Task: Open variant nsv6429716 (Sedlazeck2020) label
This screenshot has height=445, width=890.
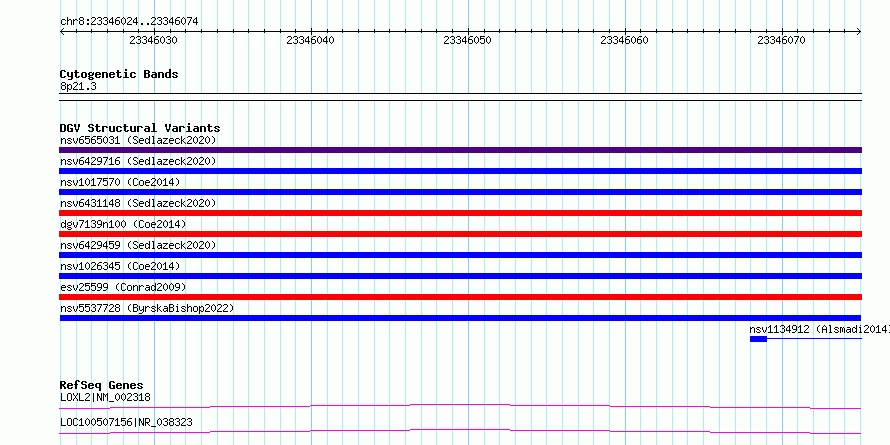Action: pyautogui.click(x=138, y=161)
